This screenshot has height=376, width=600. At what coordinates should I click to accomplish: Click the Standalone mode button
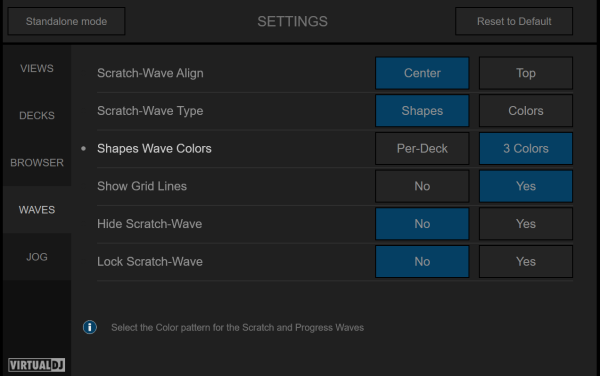(66, 21)
